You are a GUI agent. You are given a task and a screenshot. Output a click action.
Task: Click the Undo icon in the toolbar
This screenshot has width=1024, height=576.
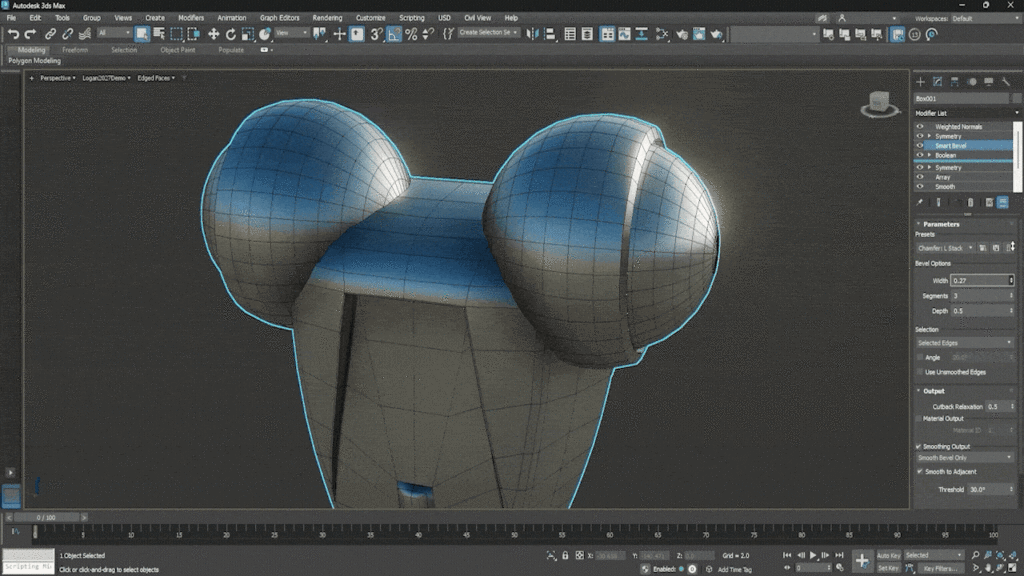12,33
